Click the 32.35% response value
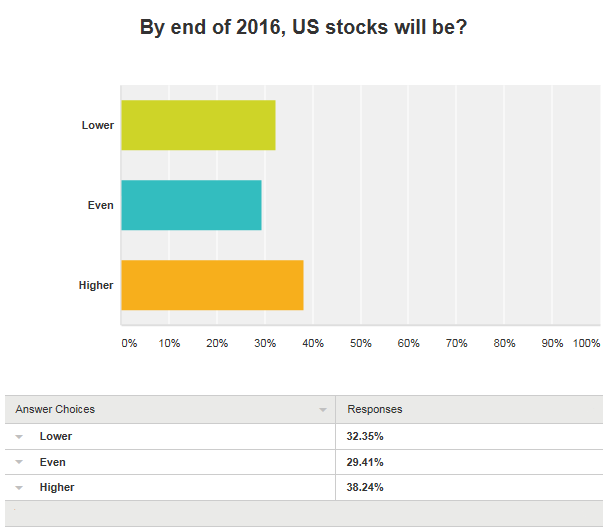The width and height of the screenshot is (607, 532). [365, 436]
